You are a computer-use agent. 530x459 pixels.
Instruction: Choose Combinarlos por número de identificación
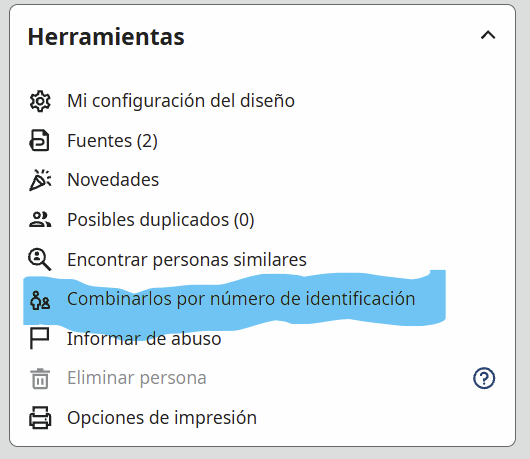[241, 299]
